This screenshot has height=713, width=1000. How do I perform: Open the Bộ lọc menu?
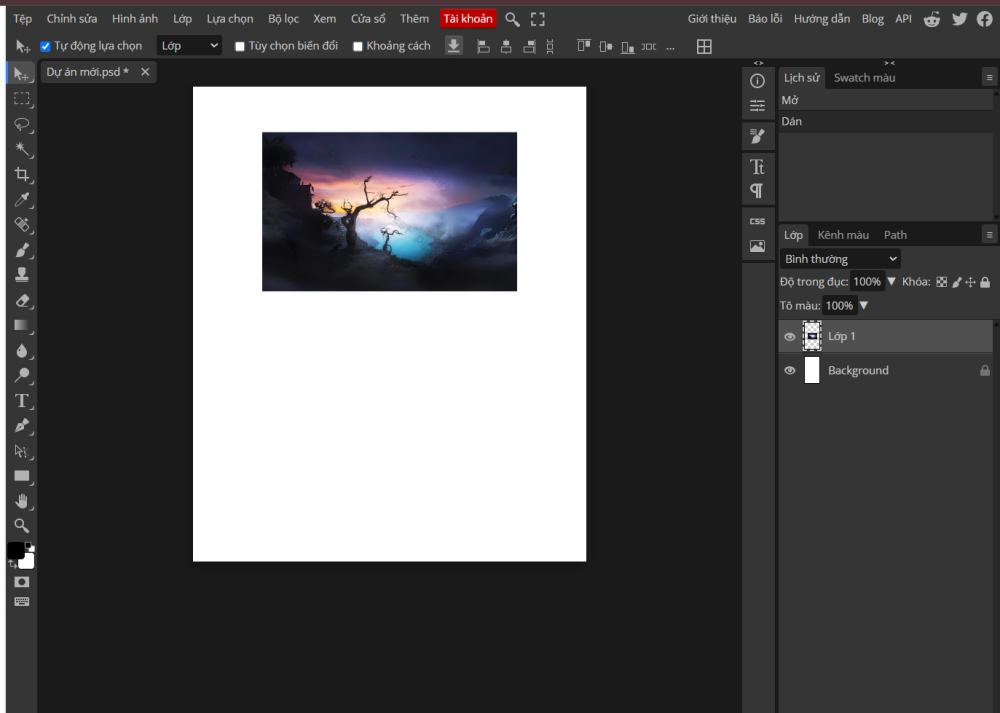(x=283, y=19)
